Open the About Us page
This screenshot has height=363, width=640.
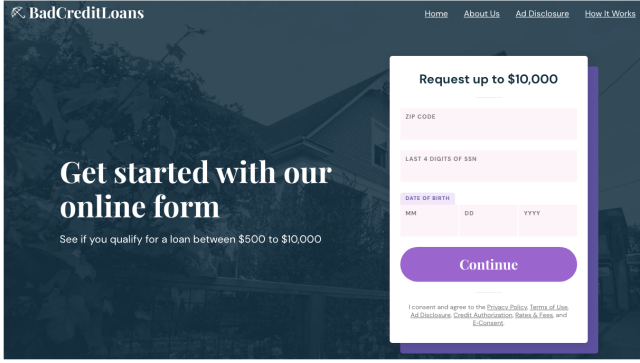[x=482, y=14]
